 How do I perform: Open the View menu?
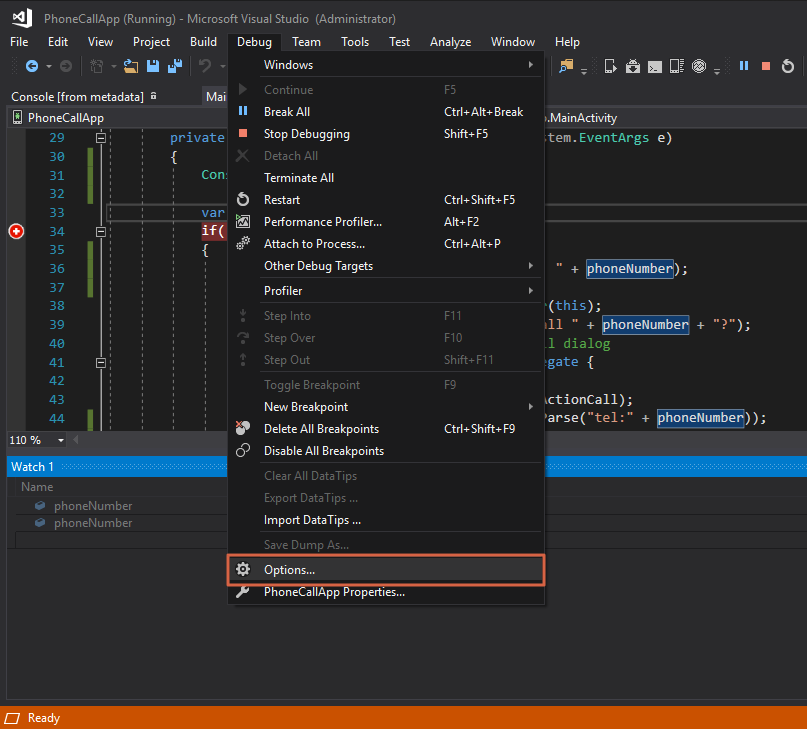100,42
